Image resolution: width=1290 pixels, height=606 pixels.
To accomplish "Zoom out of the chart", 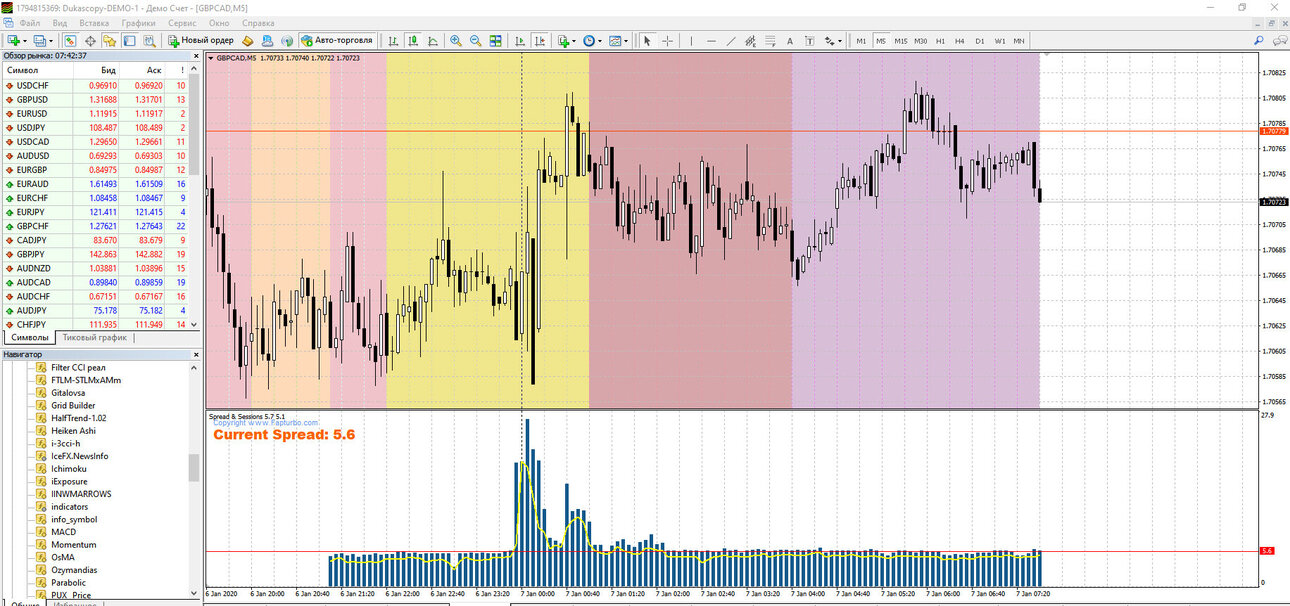I will pyautogui.click(x=476, y=41).
